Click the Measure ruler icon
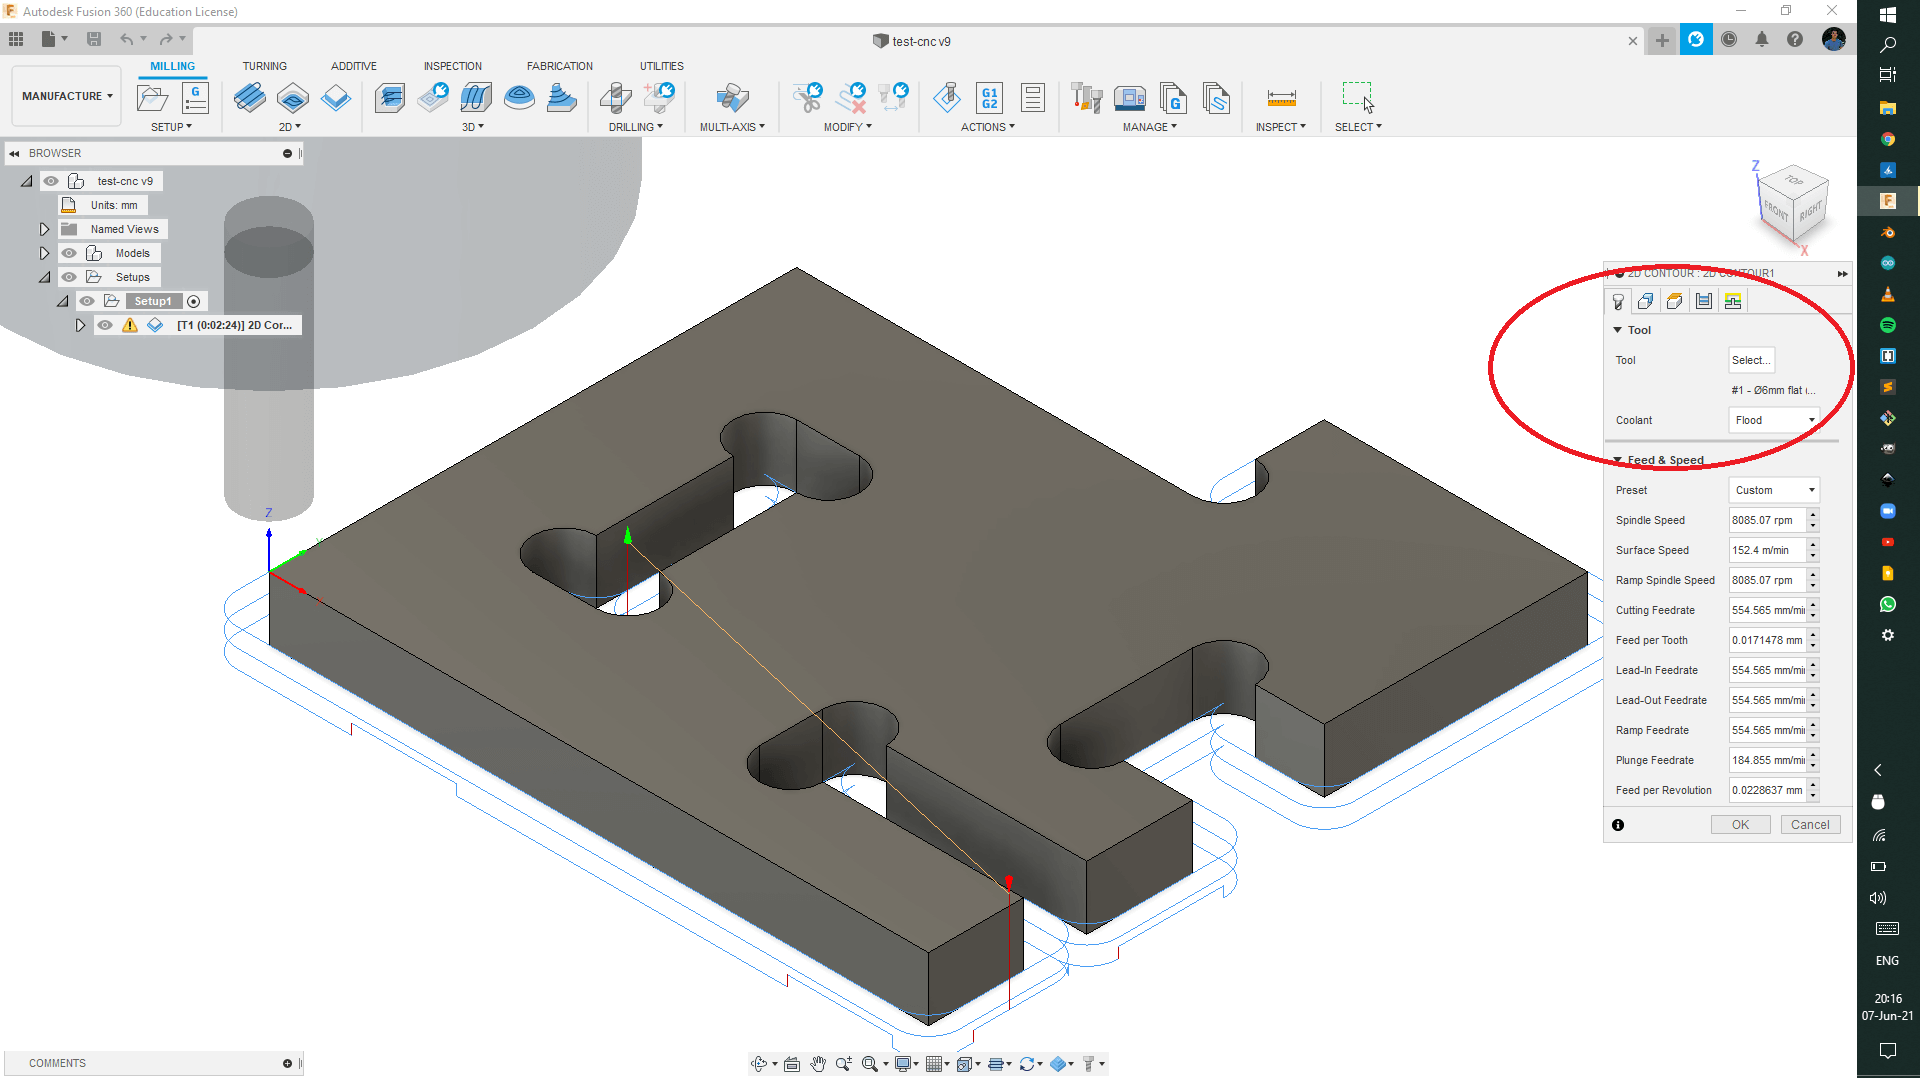The image size is (1920, 1078). pos(1281,98)
